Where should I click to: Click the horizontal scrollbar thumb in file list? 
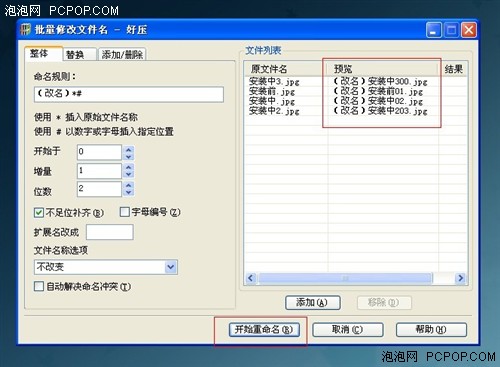(345, 278)
